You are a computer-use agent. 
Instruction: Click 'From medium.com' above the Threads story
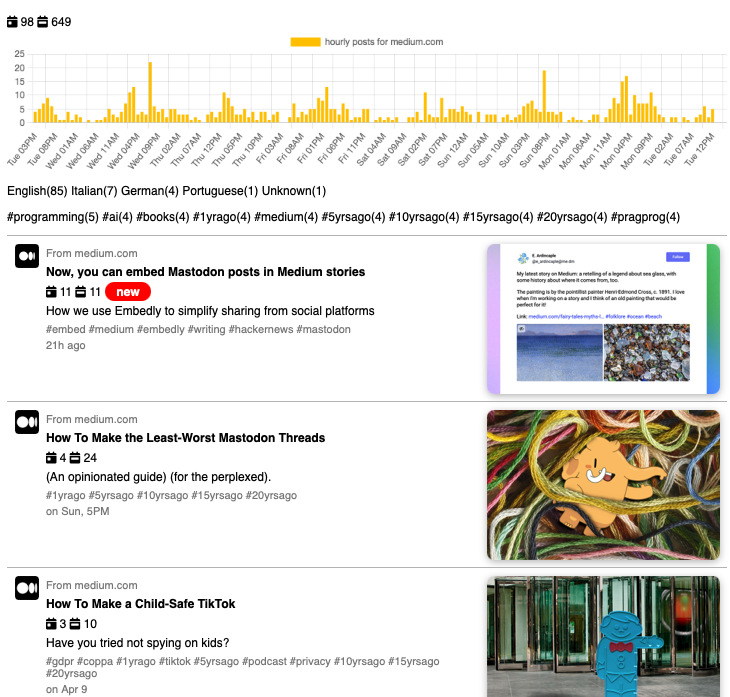click(x=92, y=420)
